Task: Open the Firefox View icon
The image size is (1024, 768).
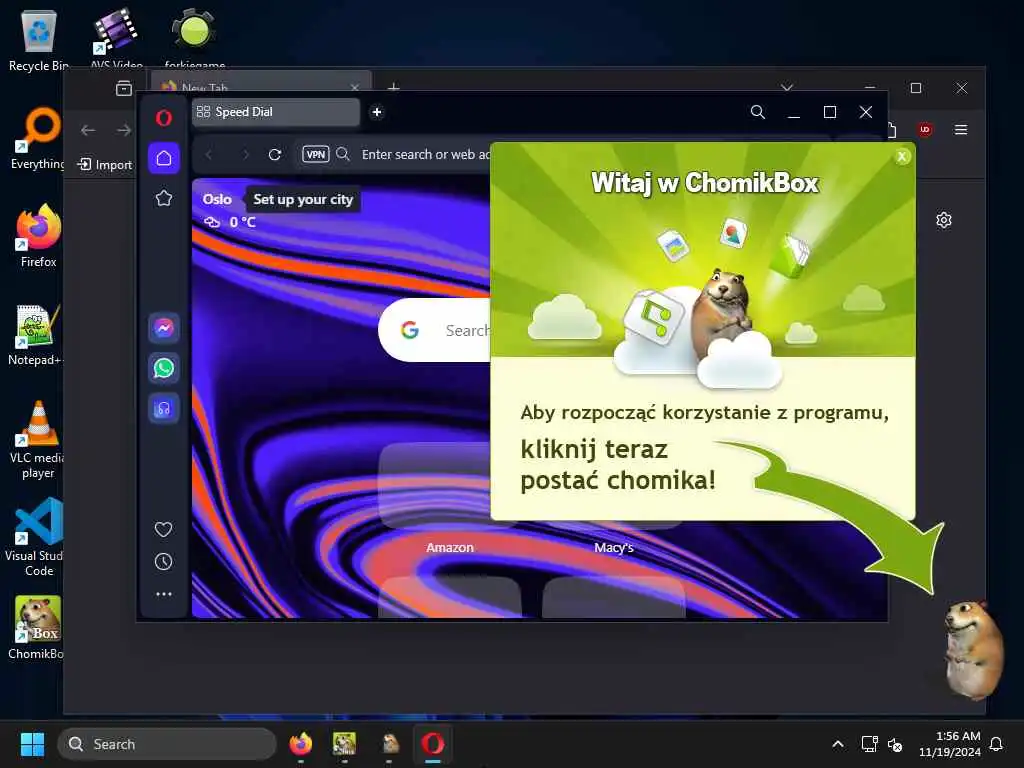Action: (x=123, y=88)
